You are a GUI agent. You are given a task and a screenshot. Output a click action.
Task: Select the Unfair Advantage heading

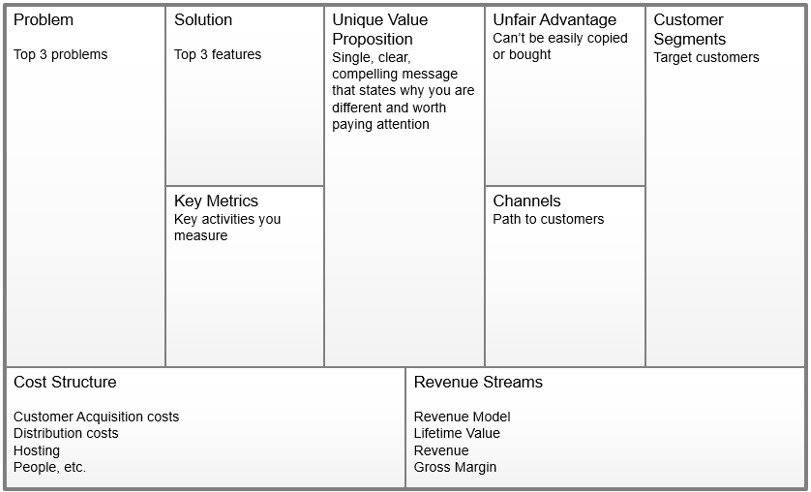pyautogui.click(x=554, y=20)
